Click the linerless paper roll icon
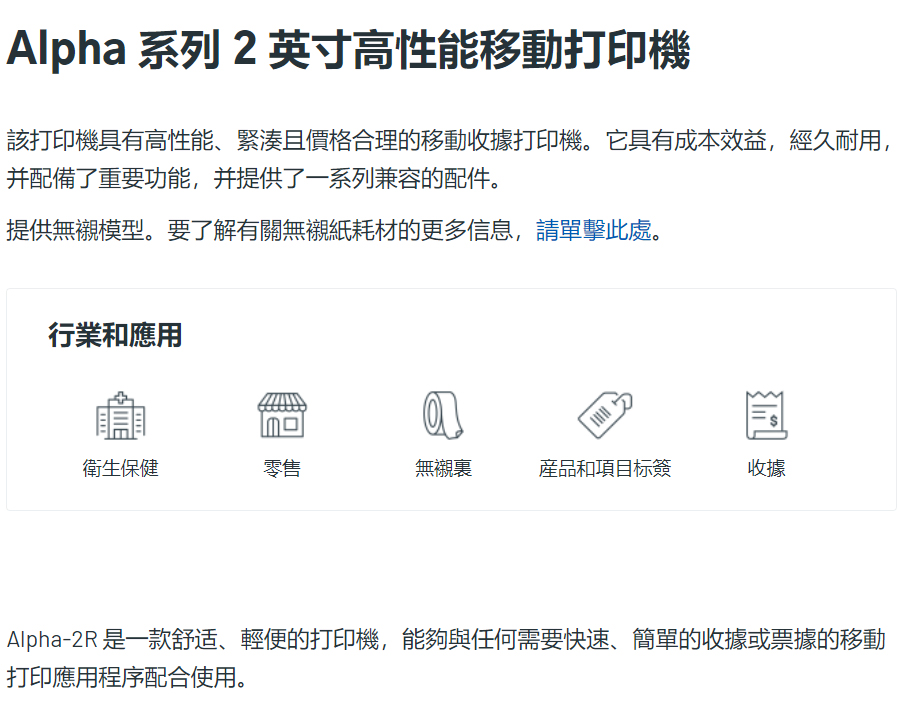This screenshot has height=713, width=904. 443,415
